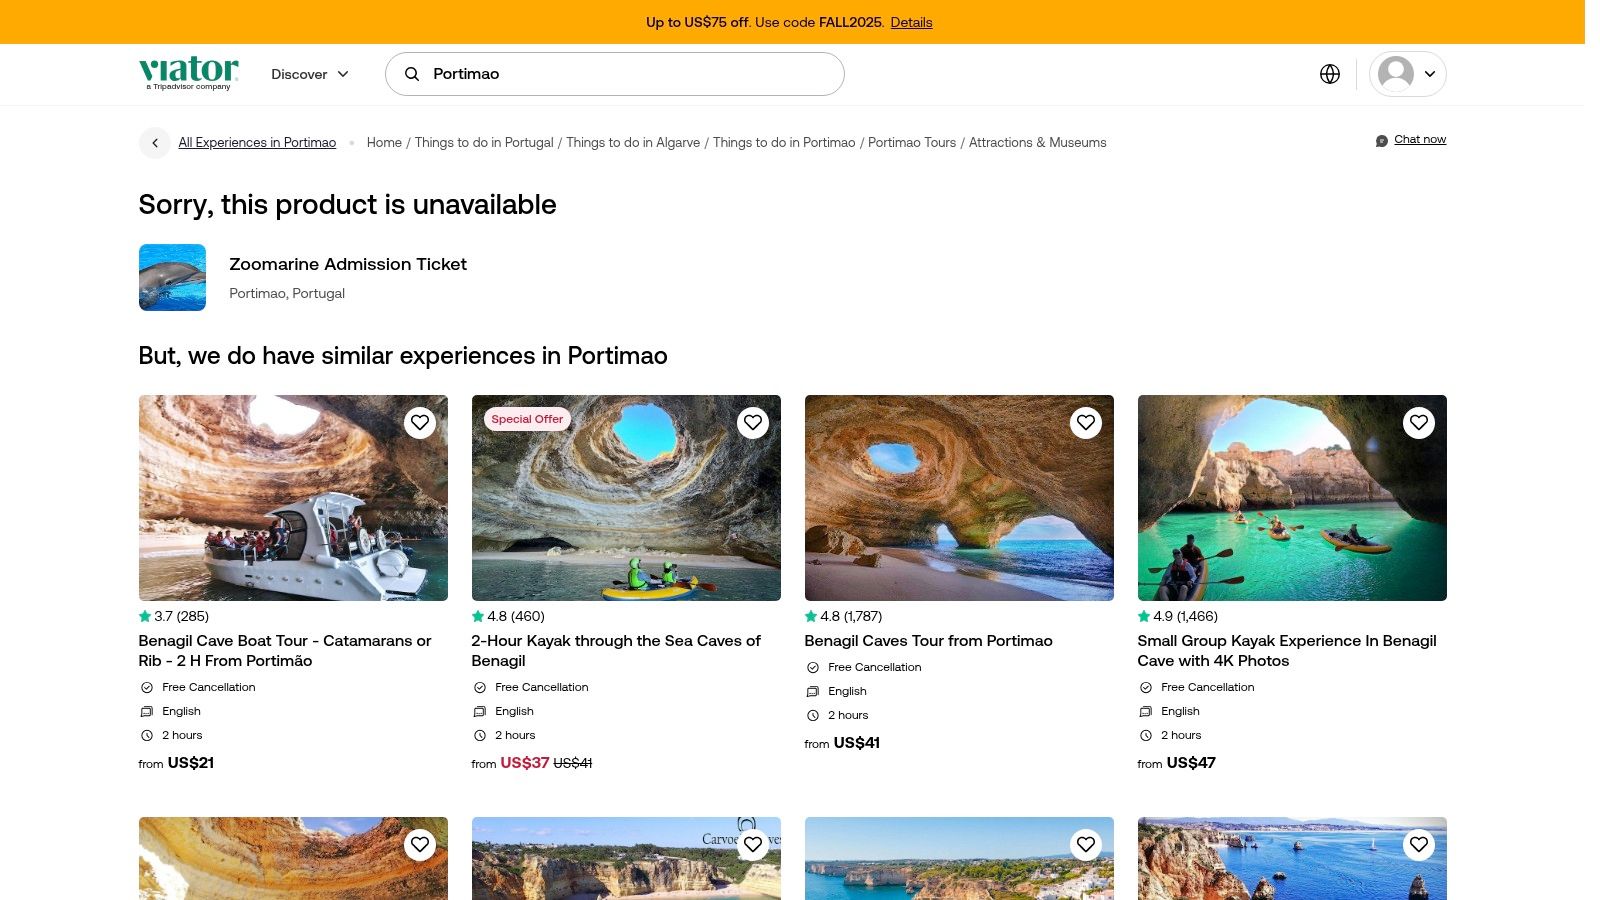Click the Chat now speech bubble icon
This screenshot has height=900, width=1600.
pyautogui.click(x=1381, y=140)
